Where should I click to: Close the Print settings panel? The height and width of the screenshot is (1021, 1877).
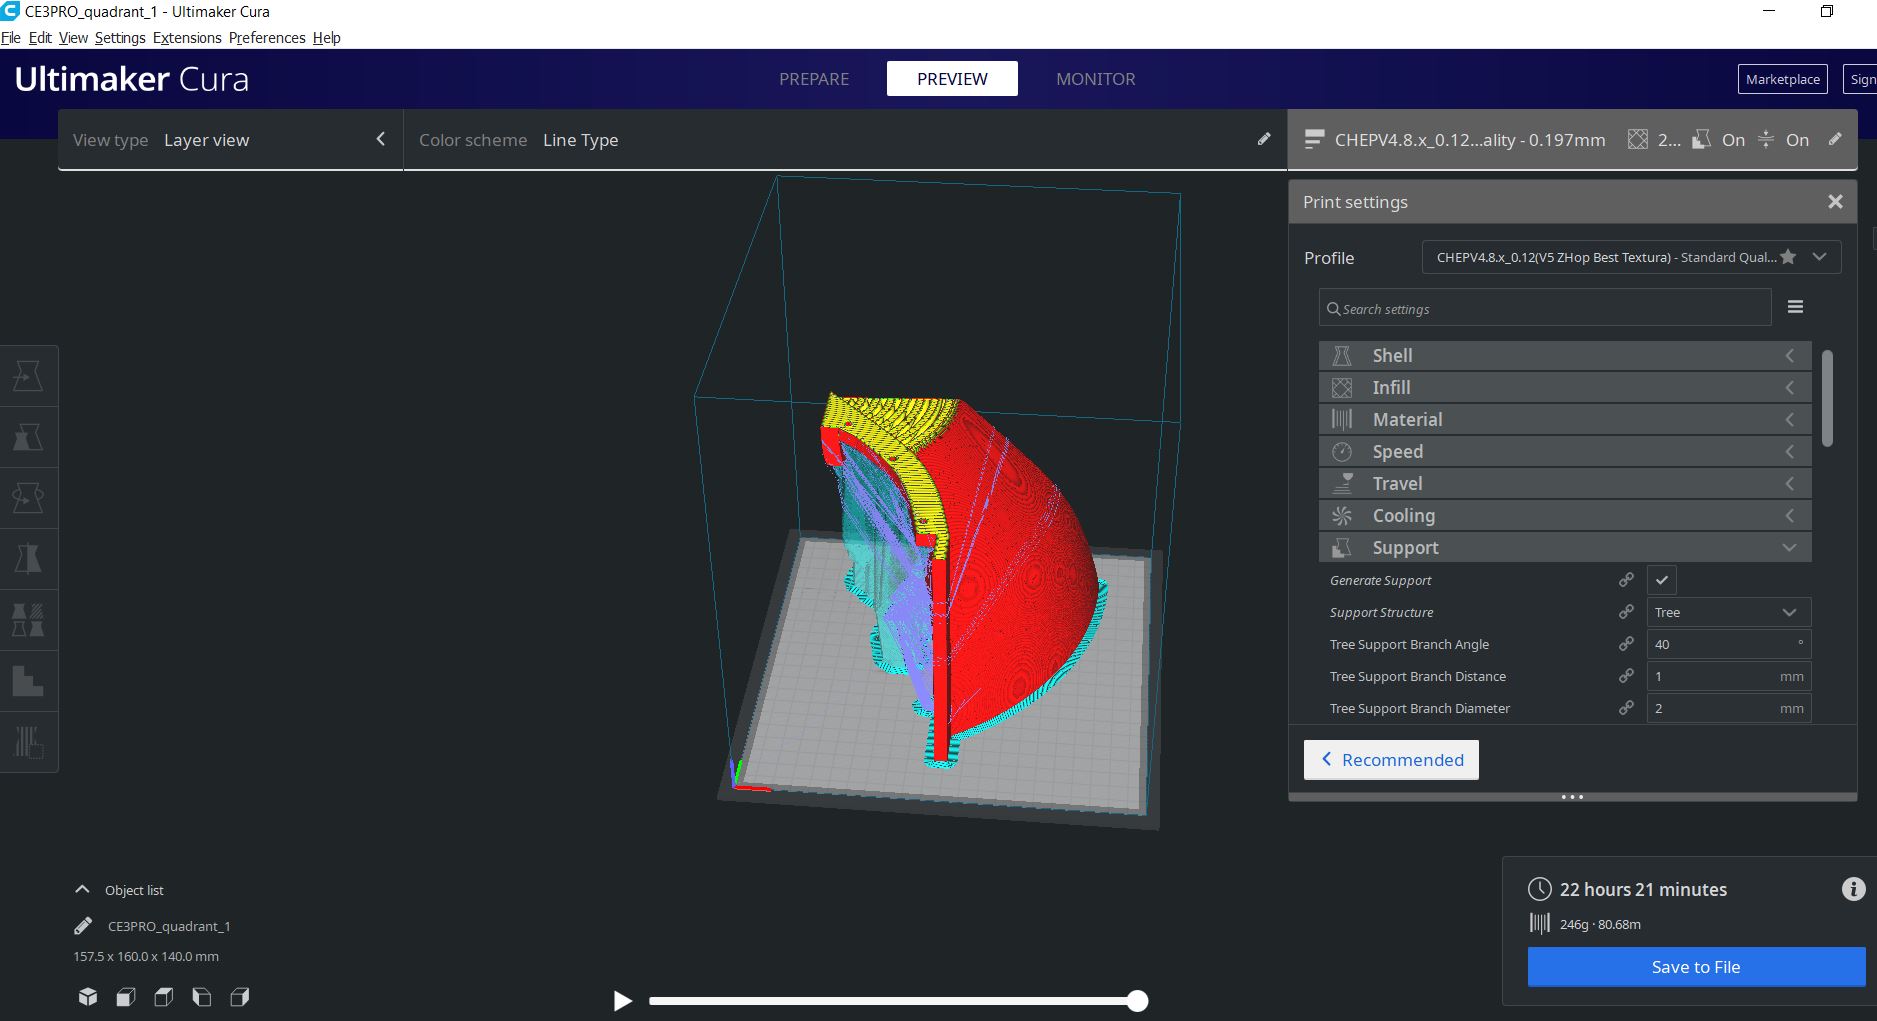1835,202
